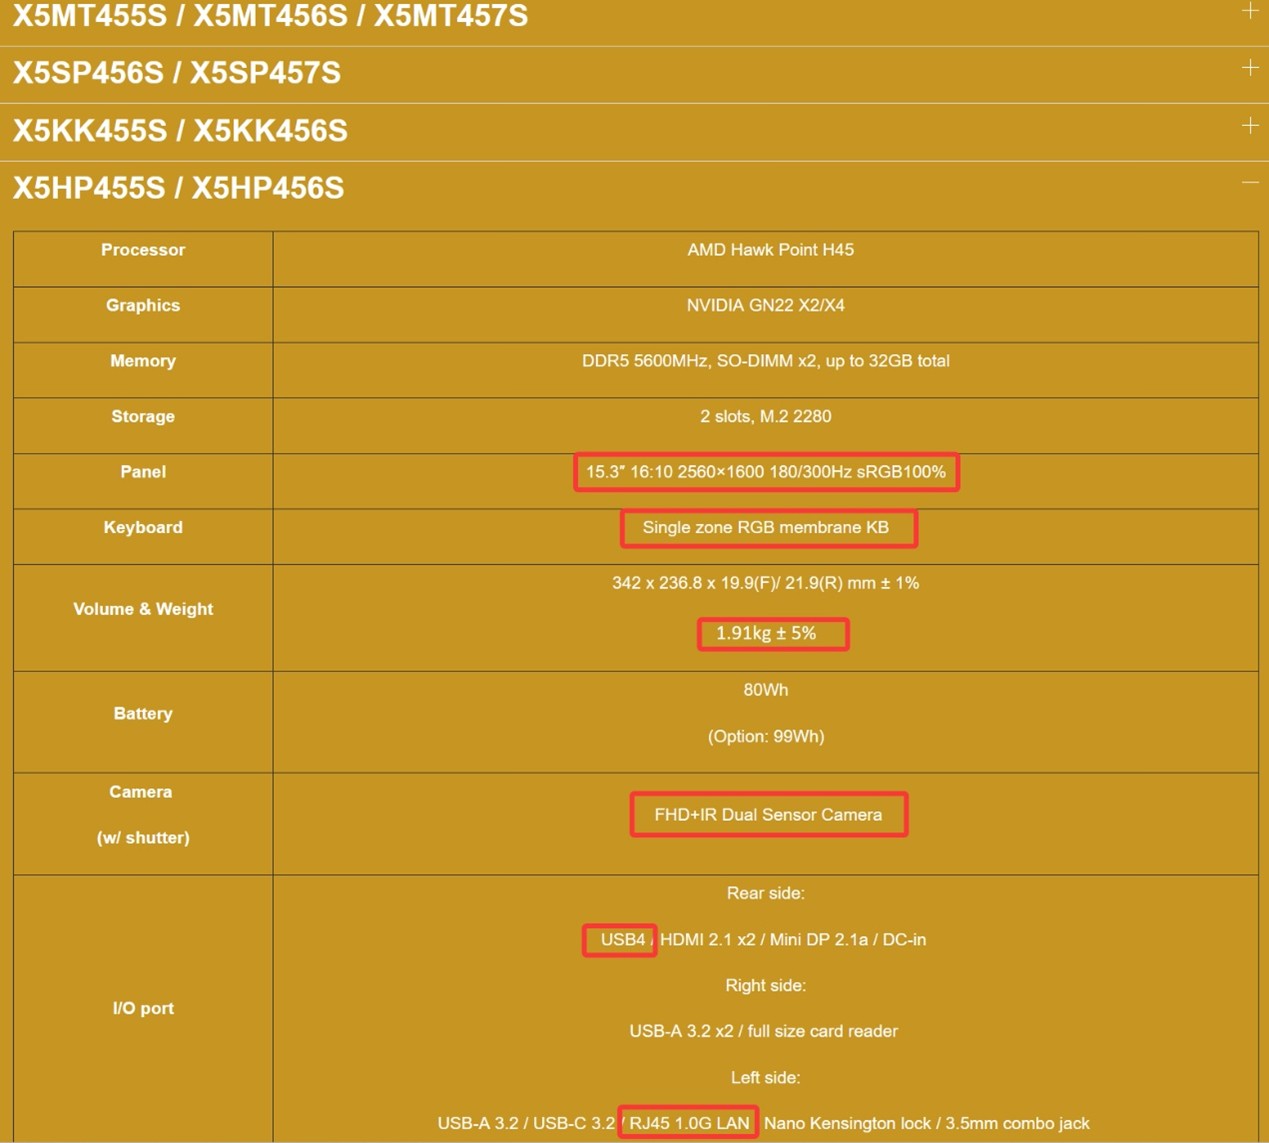Select 'Rear side:' text
Viewport: 1269px width, 1143px height.
(766, 893)
